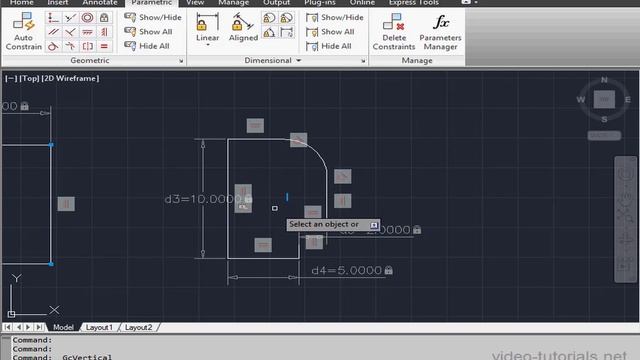Viewport: 640px width, 360px height.
Task: Open the coordinate system dropdown below ViewCube
Action: 604,136
